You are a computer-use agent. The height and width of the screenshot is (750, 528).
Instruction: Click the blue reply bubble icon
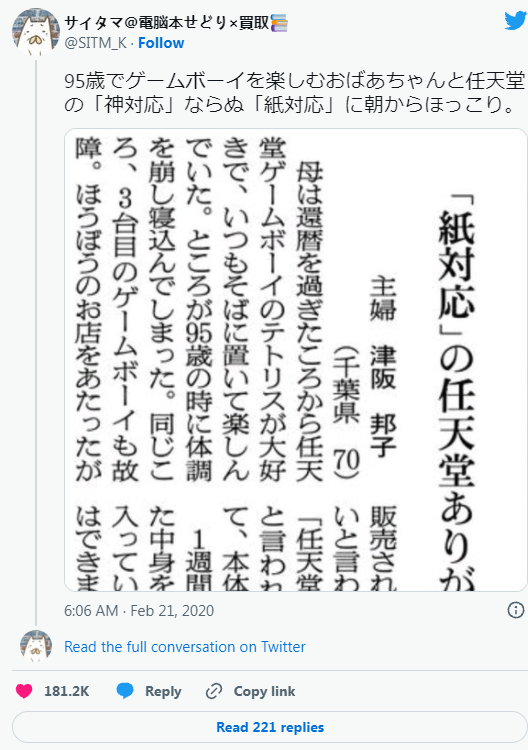[x=125, y=691]
